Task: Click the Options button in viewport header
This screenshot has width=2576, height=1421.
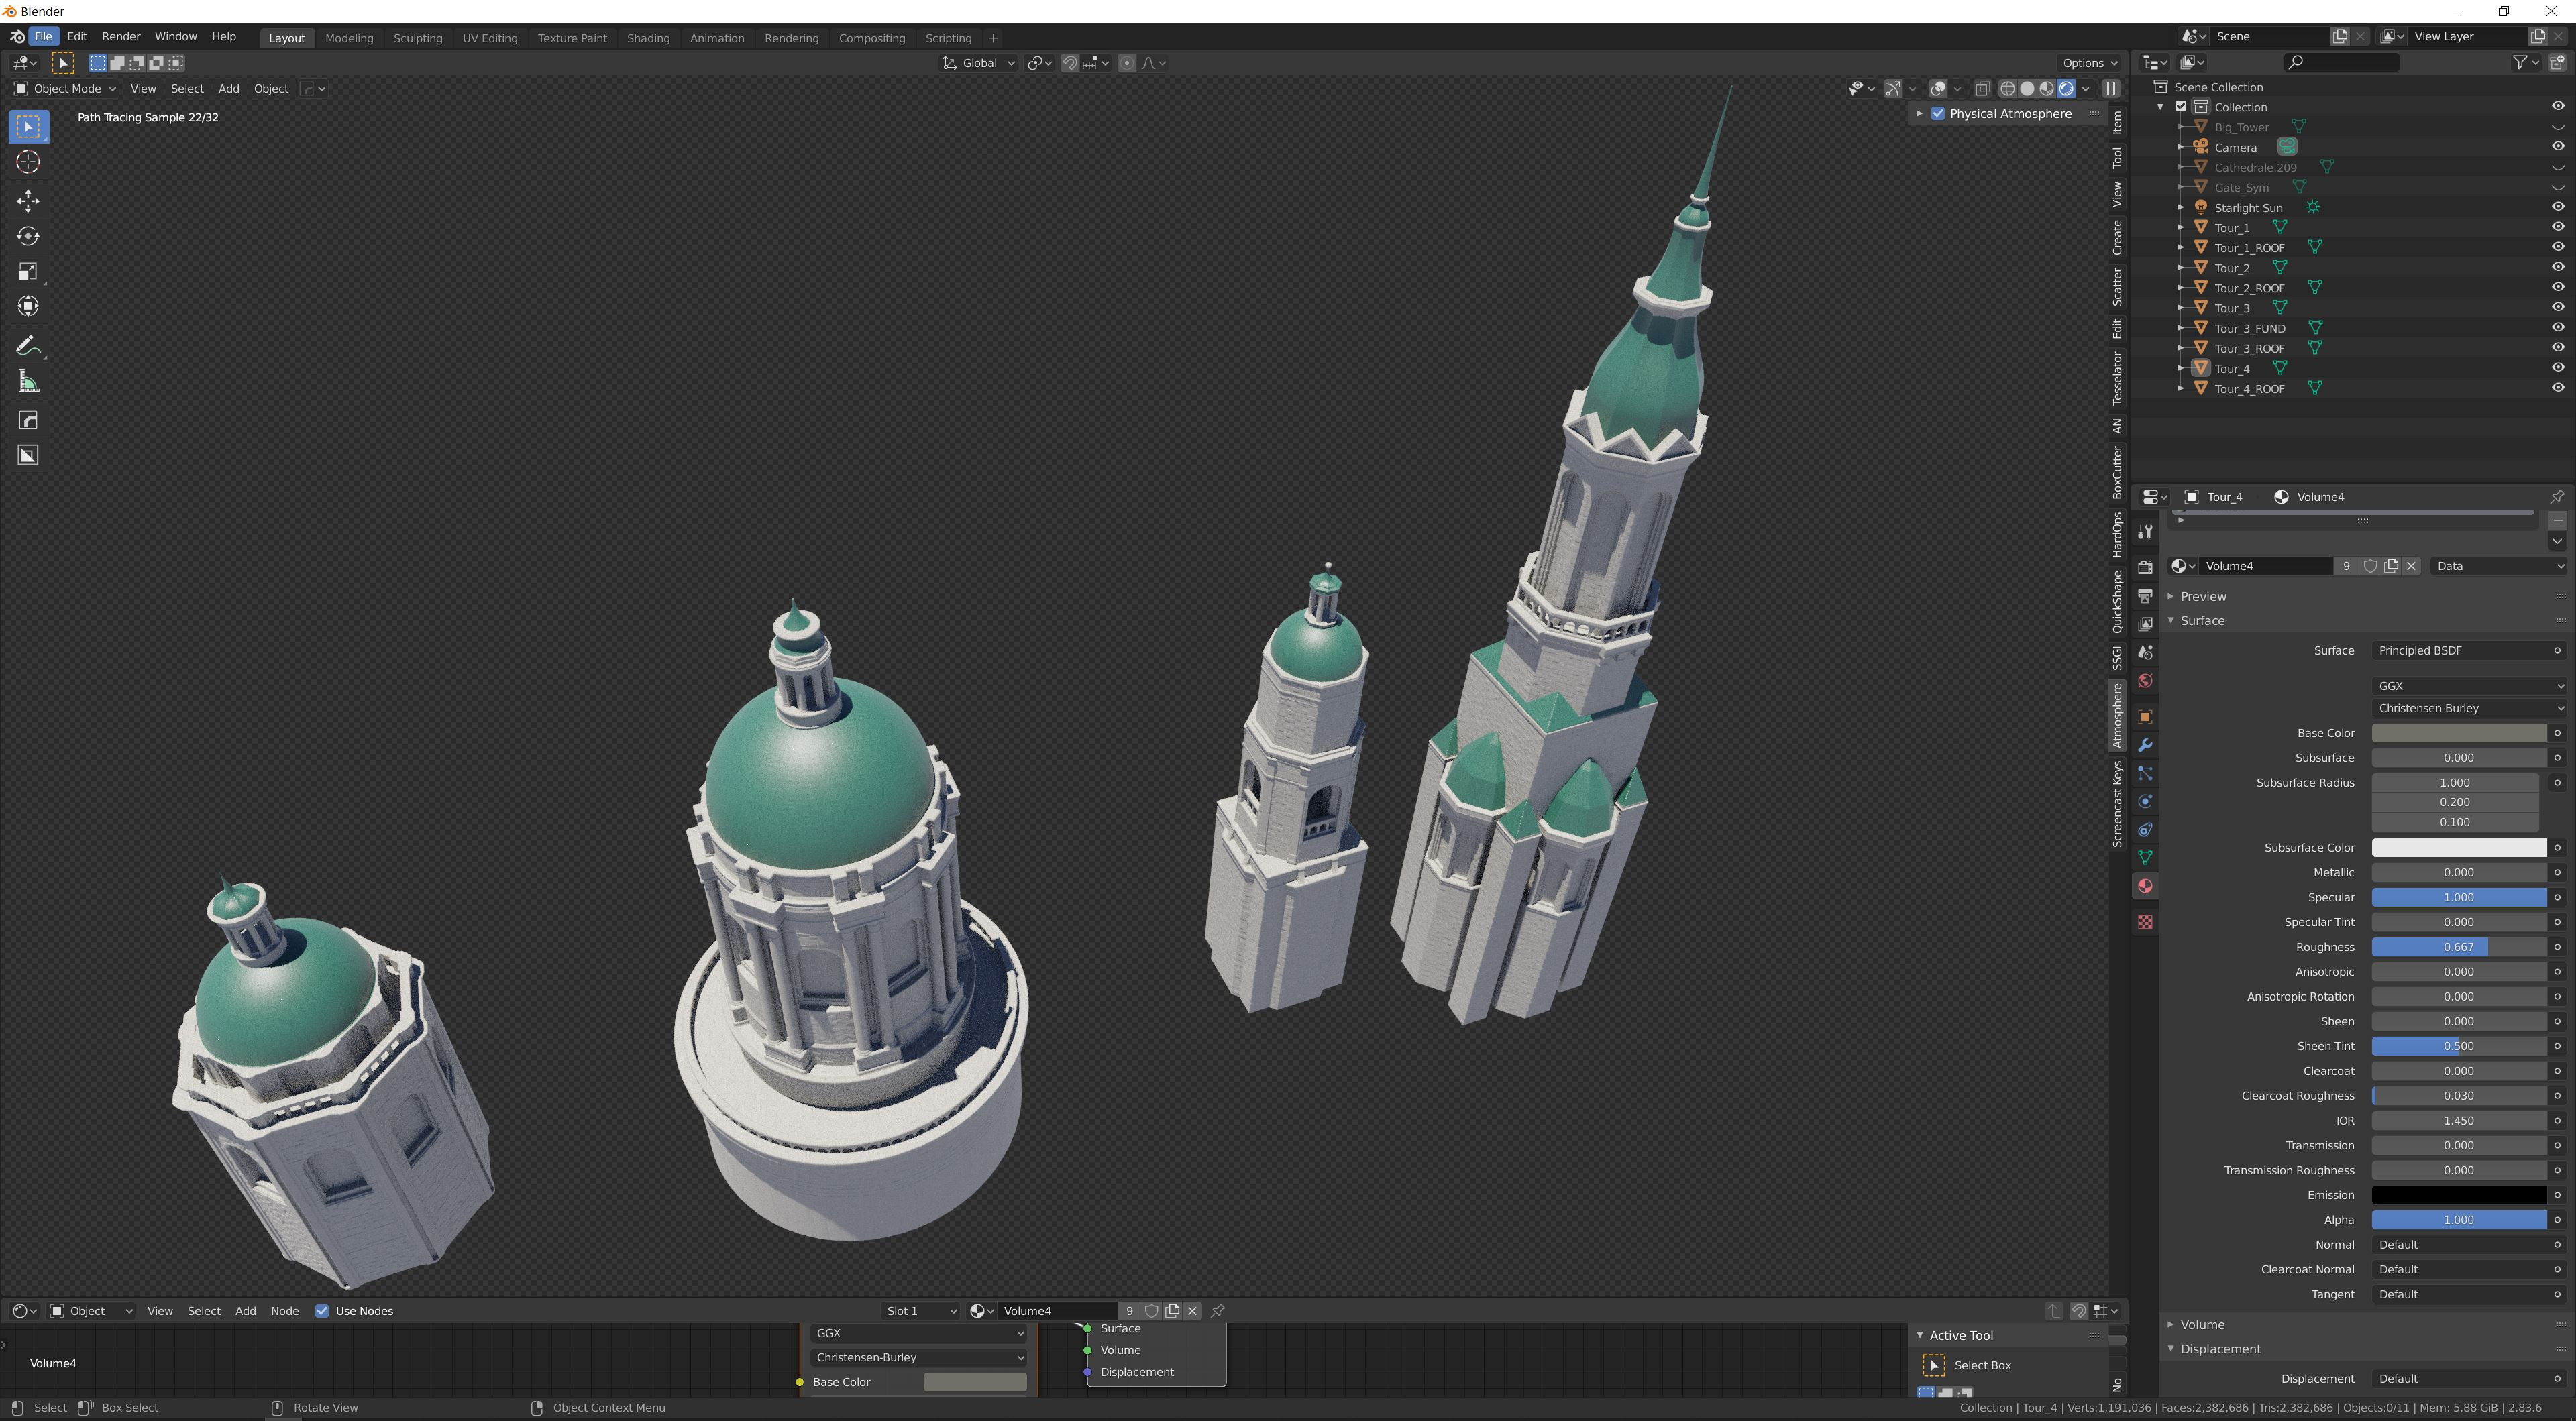Action: [x=2089, y=63]
